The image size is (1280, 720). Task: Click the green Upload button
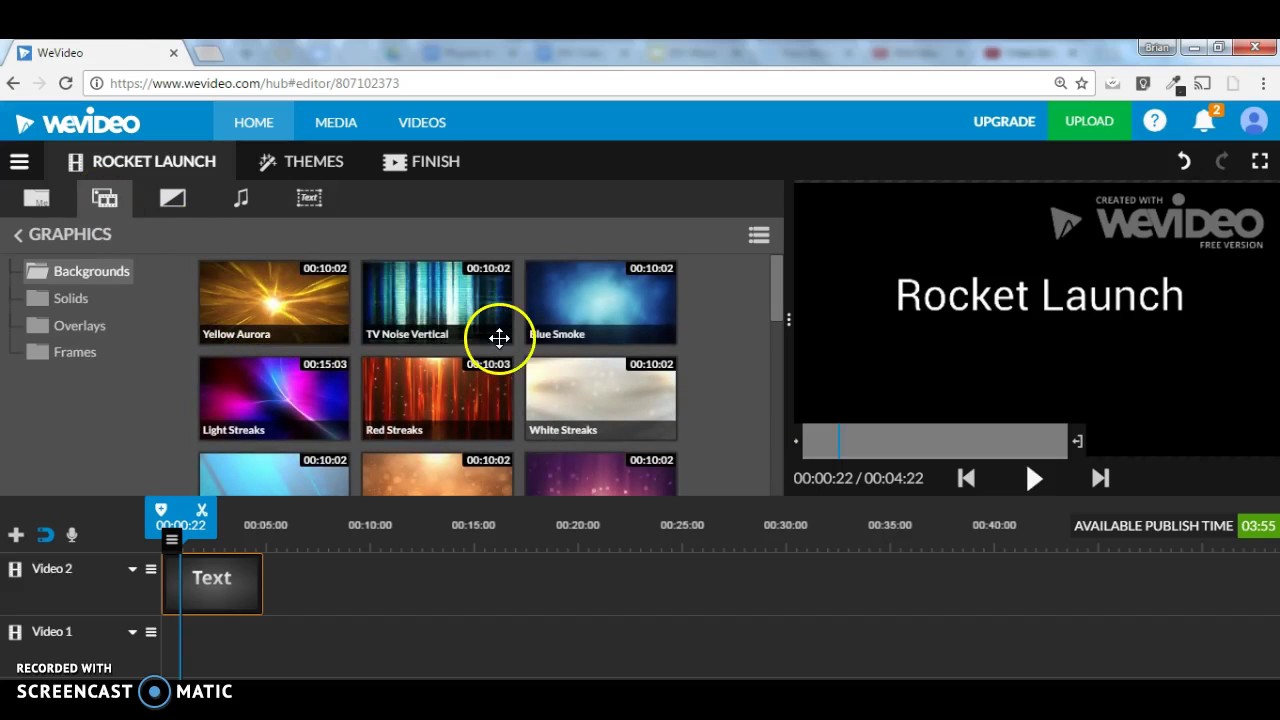click(x=1089, y=122)
